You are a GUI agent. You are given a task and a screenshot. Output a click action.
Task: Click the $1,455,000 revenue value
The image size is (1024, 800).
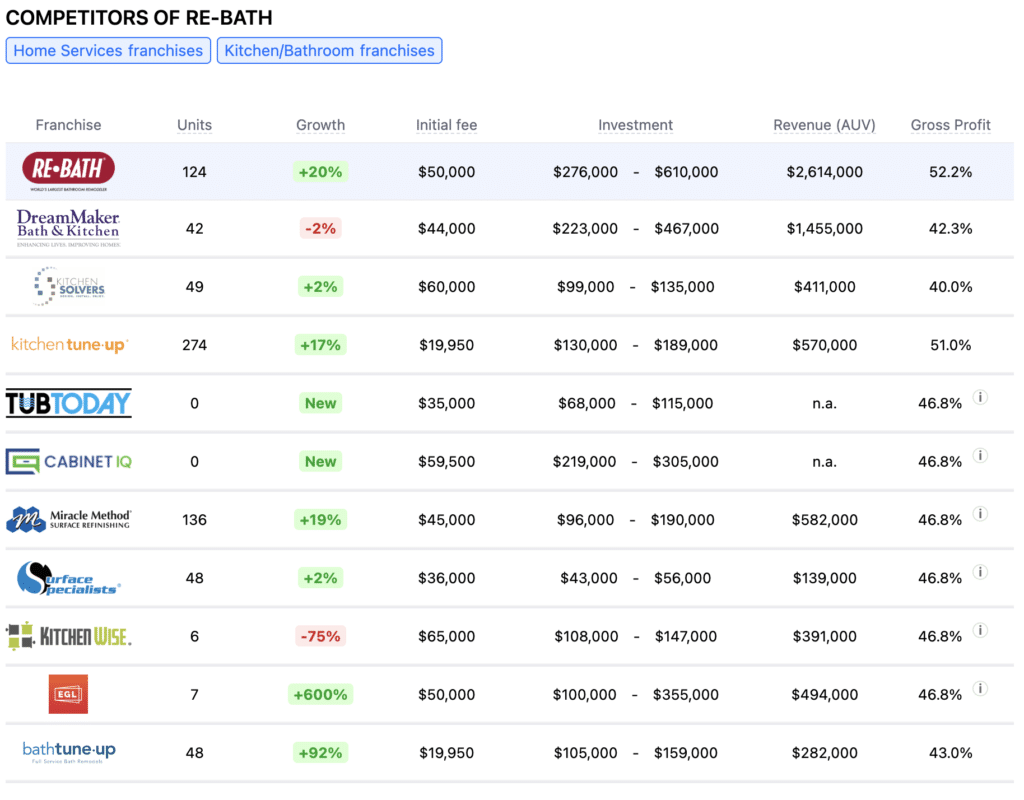coord(824,229)
